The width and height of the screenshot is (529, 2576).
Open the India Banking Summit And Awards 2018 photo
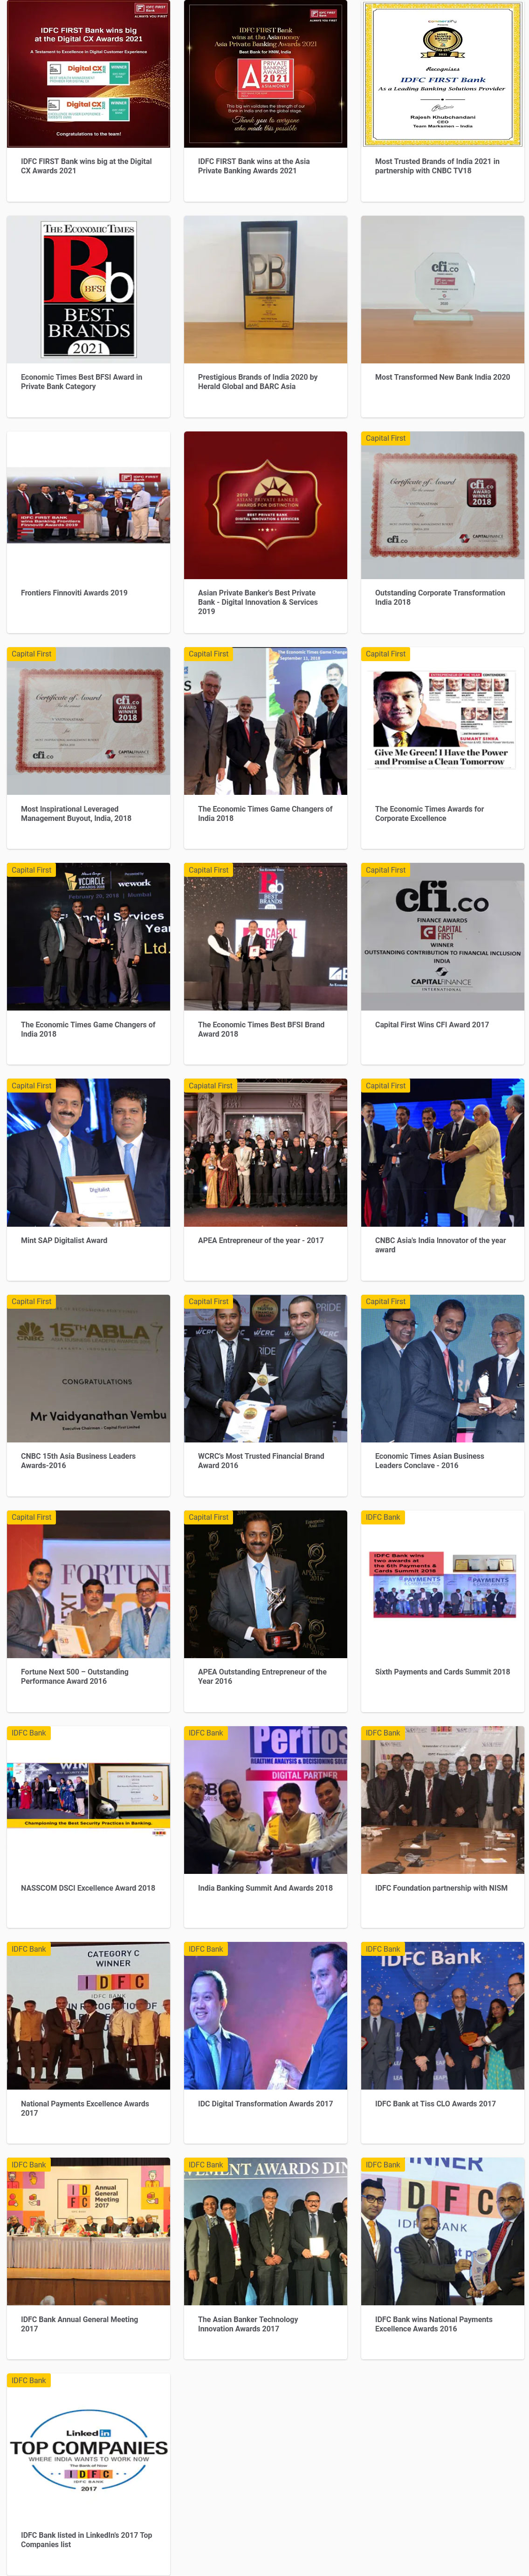click(265, 1800)
